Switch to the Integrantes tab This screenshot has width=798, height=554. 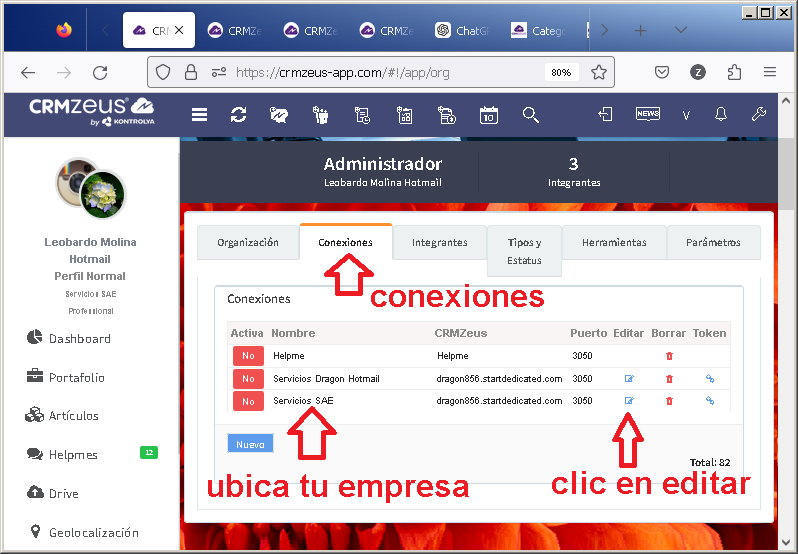439,243
